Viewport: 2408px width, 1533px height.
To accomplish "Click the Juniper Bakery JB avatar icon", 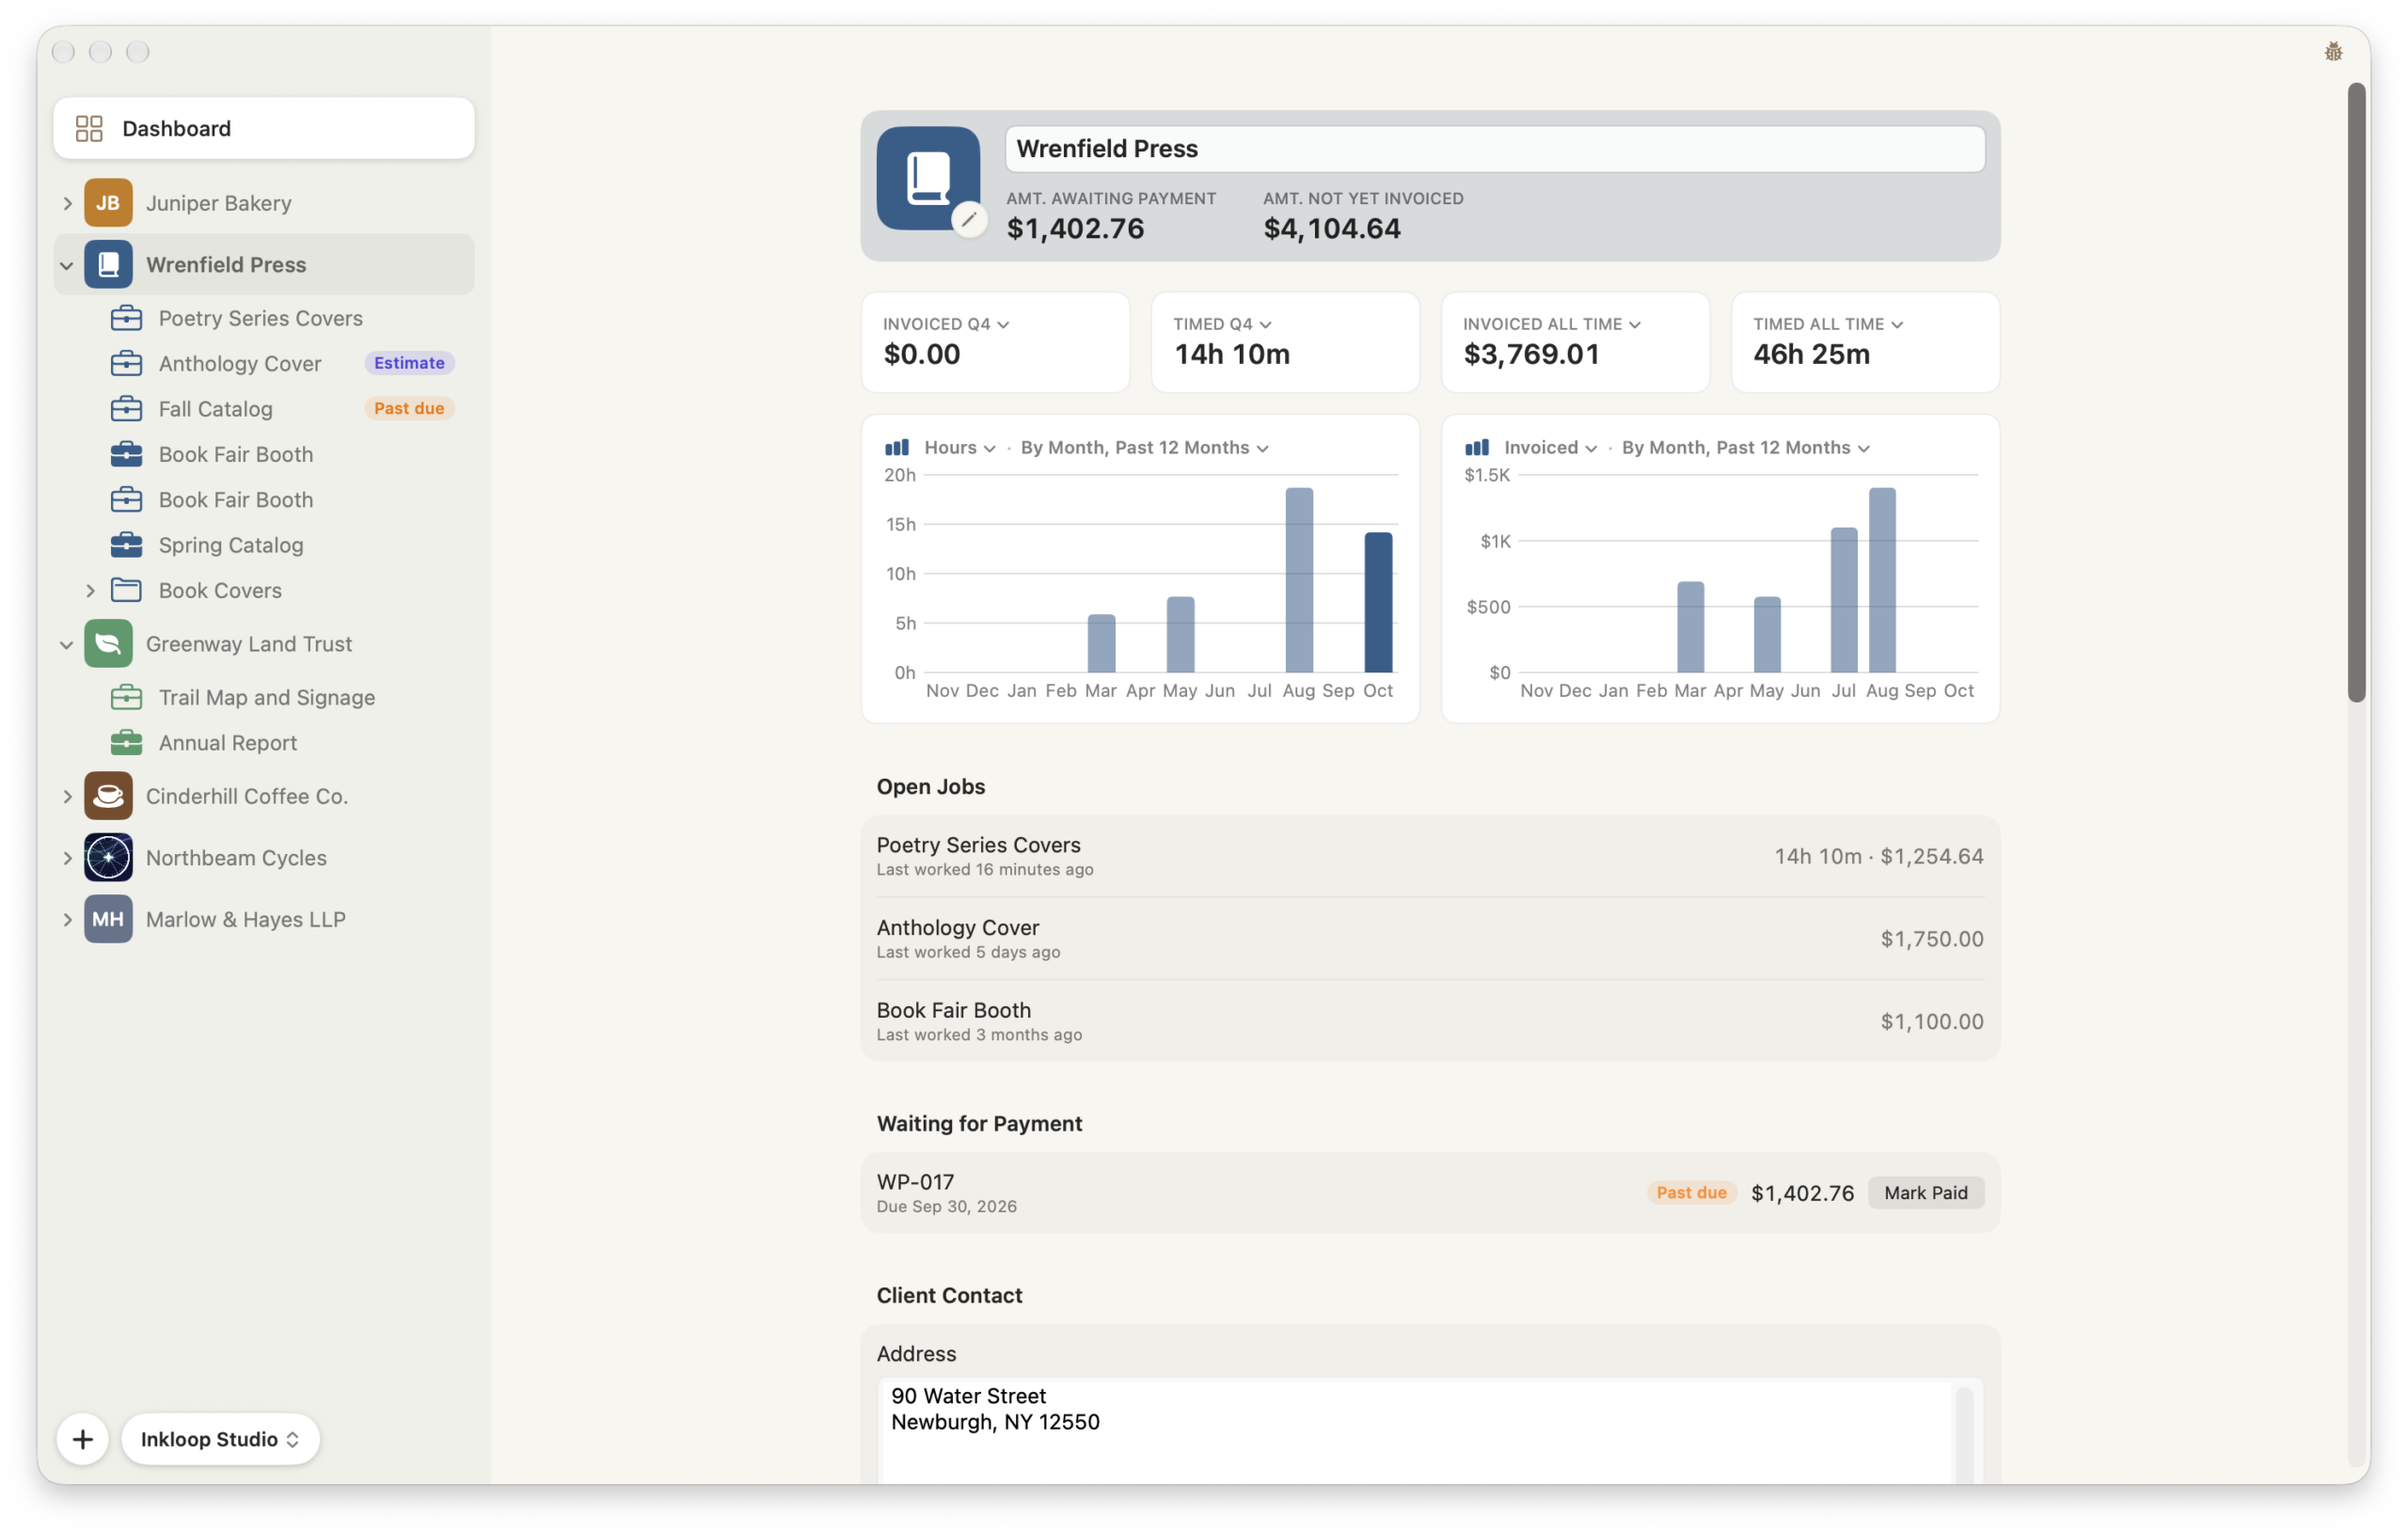I will 108,203.
